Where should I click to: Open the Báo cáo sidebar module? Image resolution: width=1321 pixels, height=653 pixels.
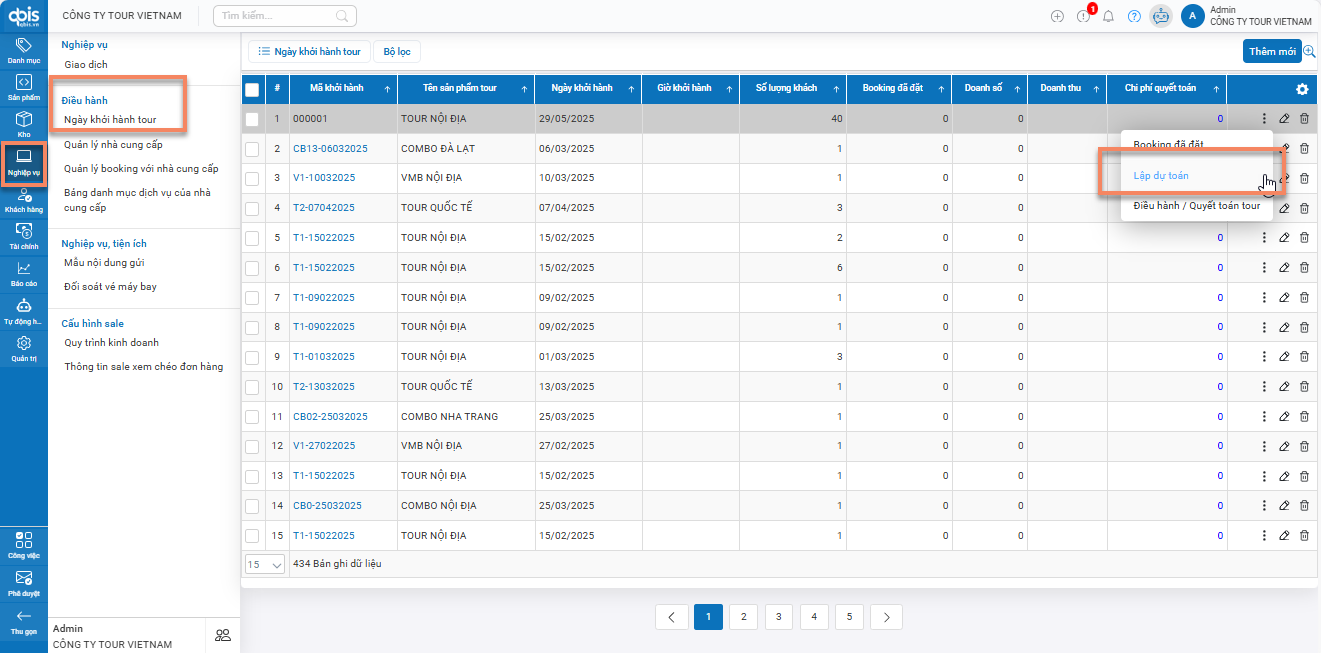pos(24,274)
